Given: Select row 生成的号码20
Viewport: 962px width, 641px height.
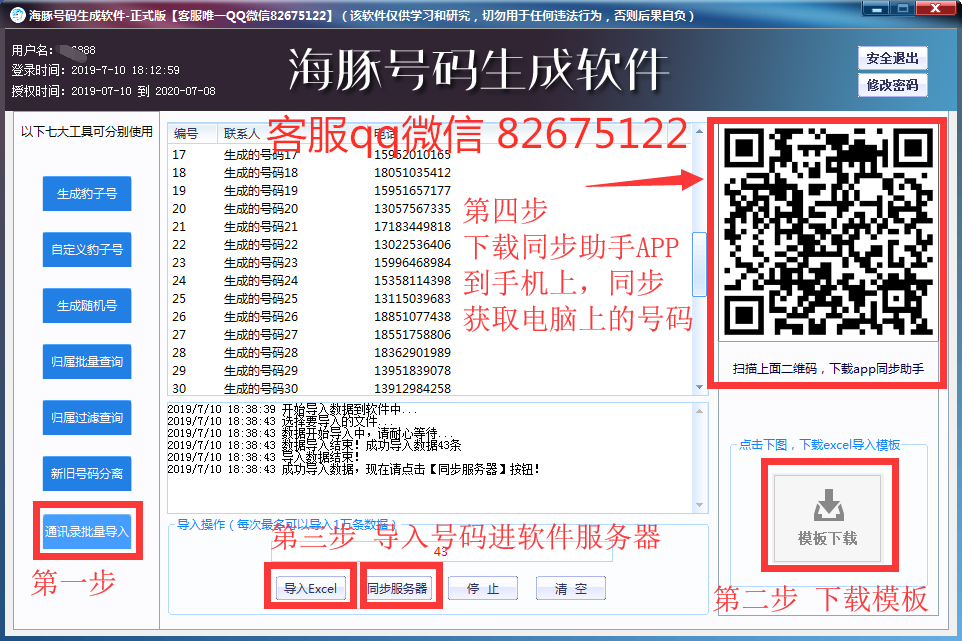Looking at the screenshot, I should 429,209.
